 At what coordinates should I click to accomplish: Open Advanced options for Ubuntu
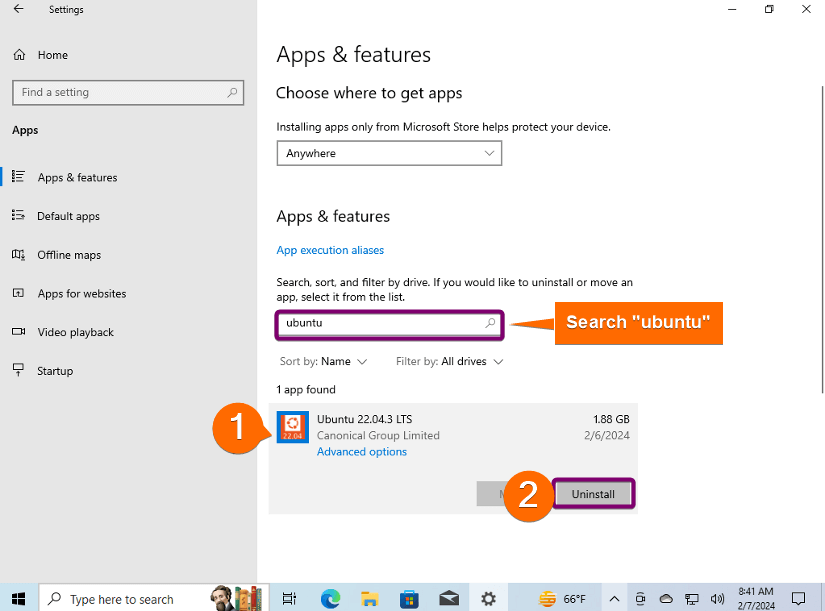[x=362, y=452]
